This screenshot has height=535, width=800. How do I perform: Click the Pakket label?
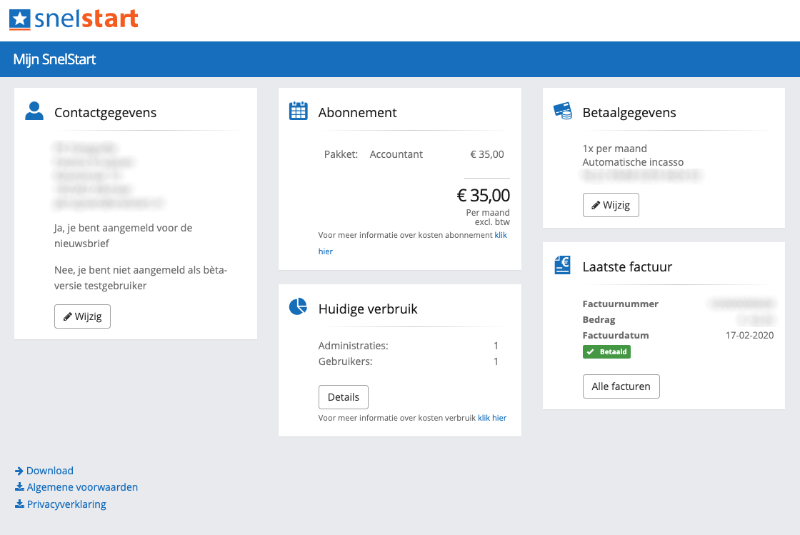click(x=341, y=154)
